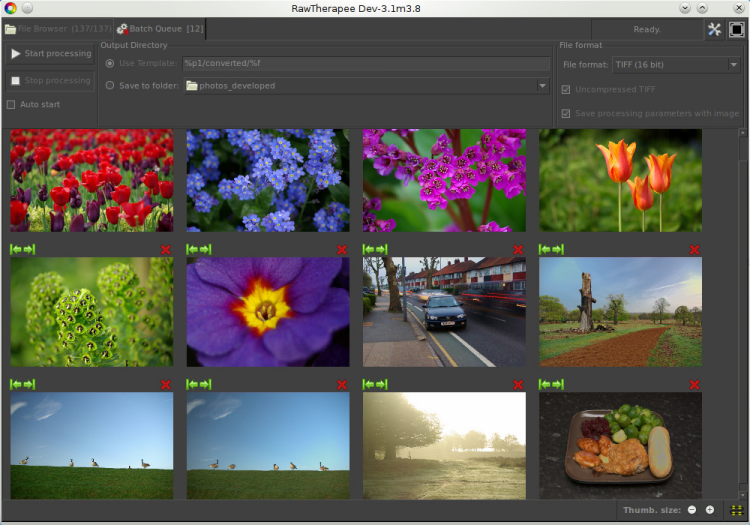Toggle fullscreen with the top-right square icon
This screenshot has width=750, height=525.
736,30
